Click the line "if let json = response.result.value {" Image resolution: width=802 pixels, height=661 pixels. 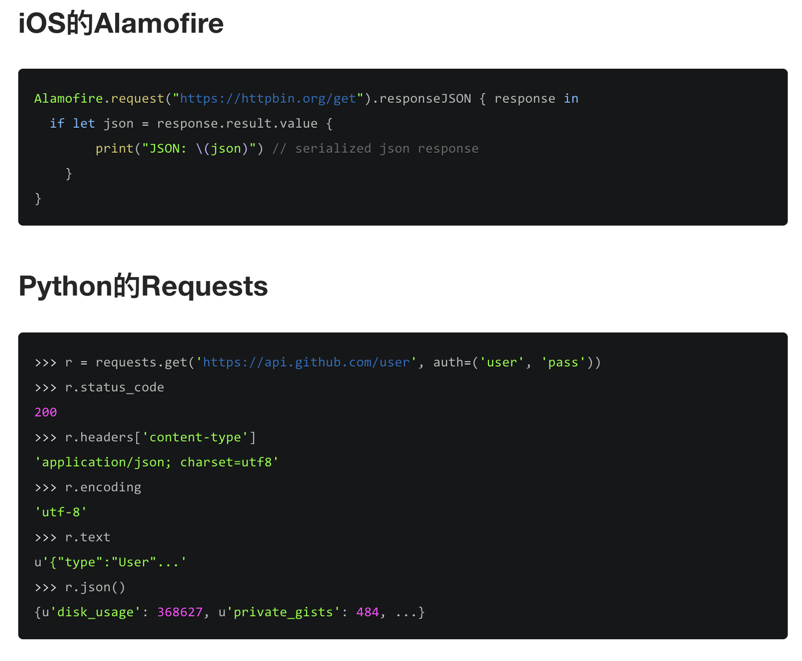191,123
